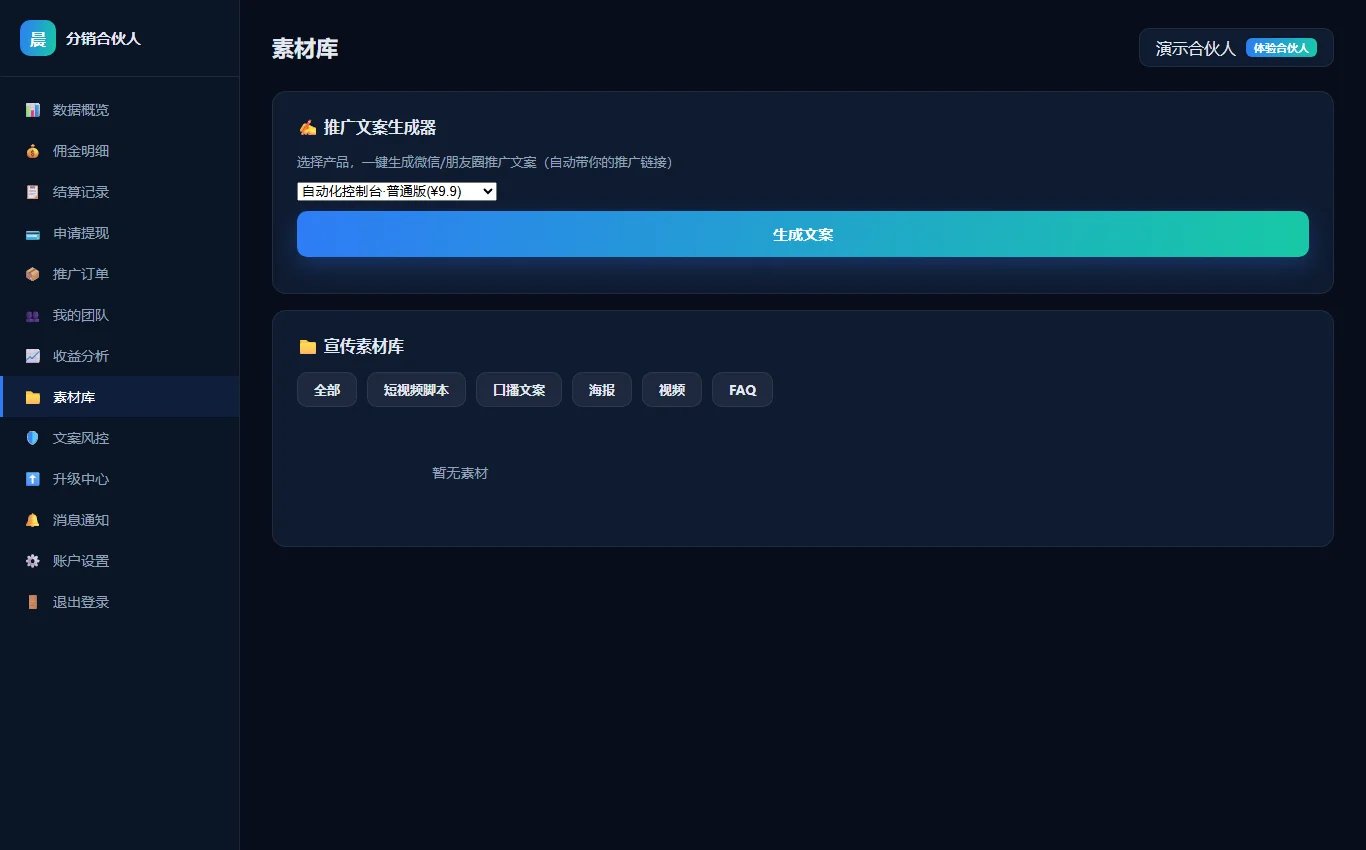Click the 暂无素材 empty-state text

click(460, 473)
